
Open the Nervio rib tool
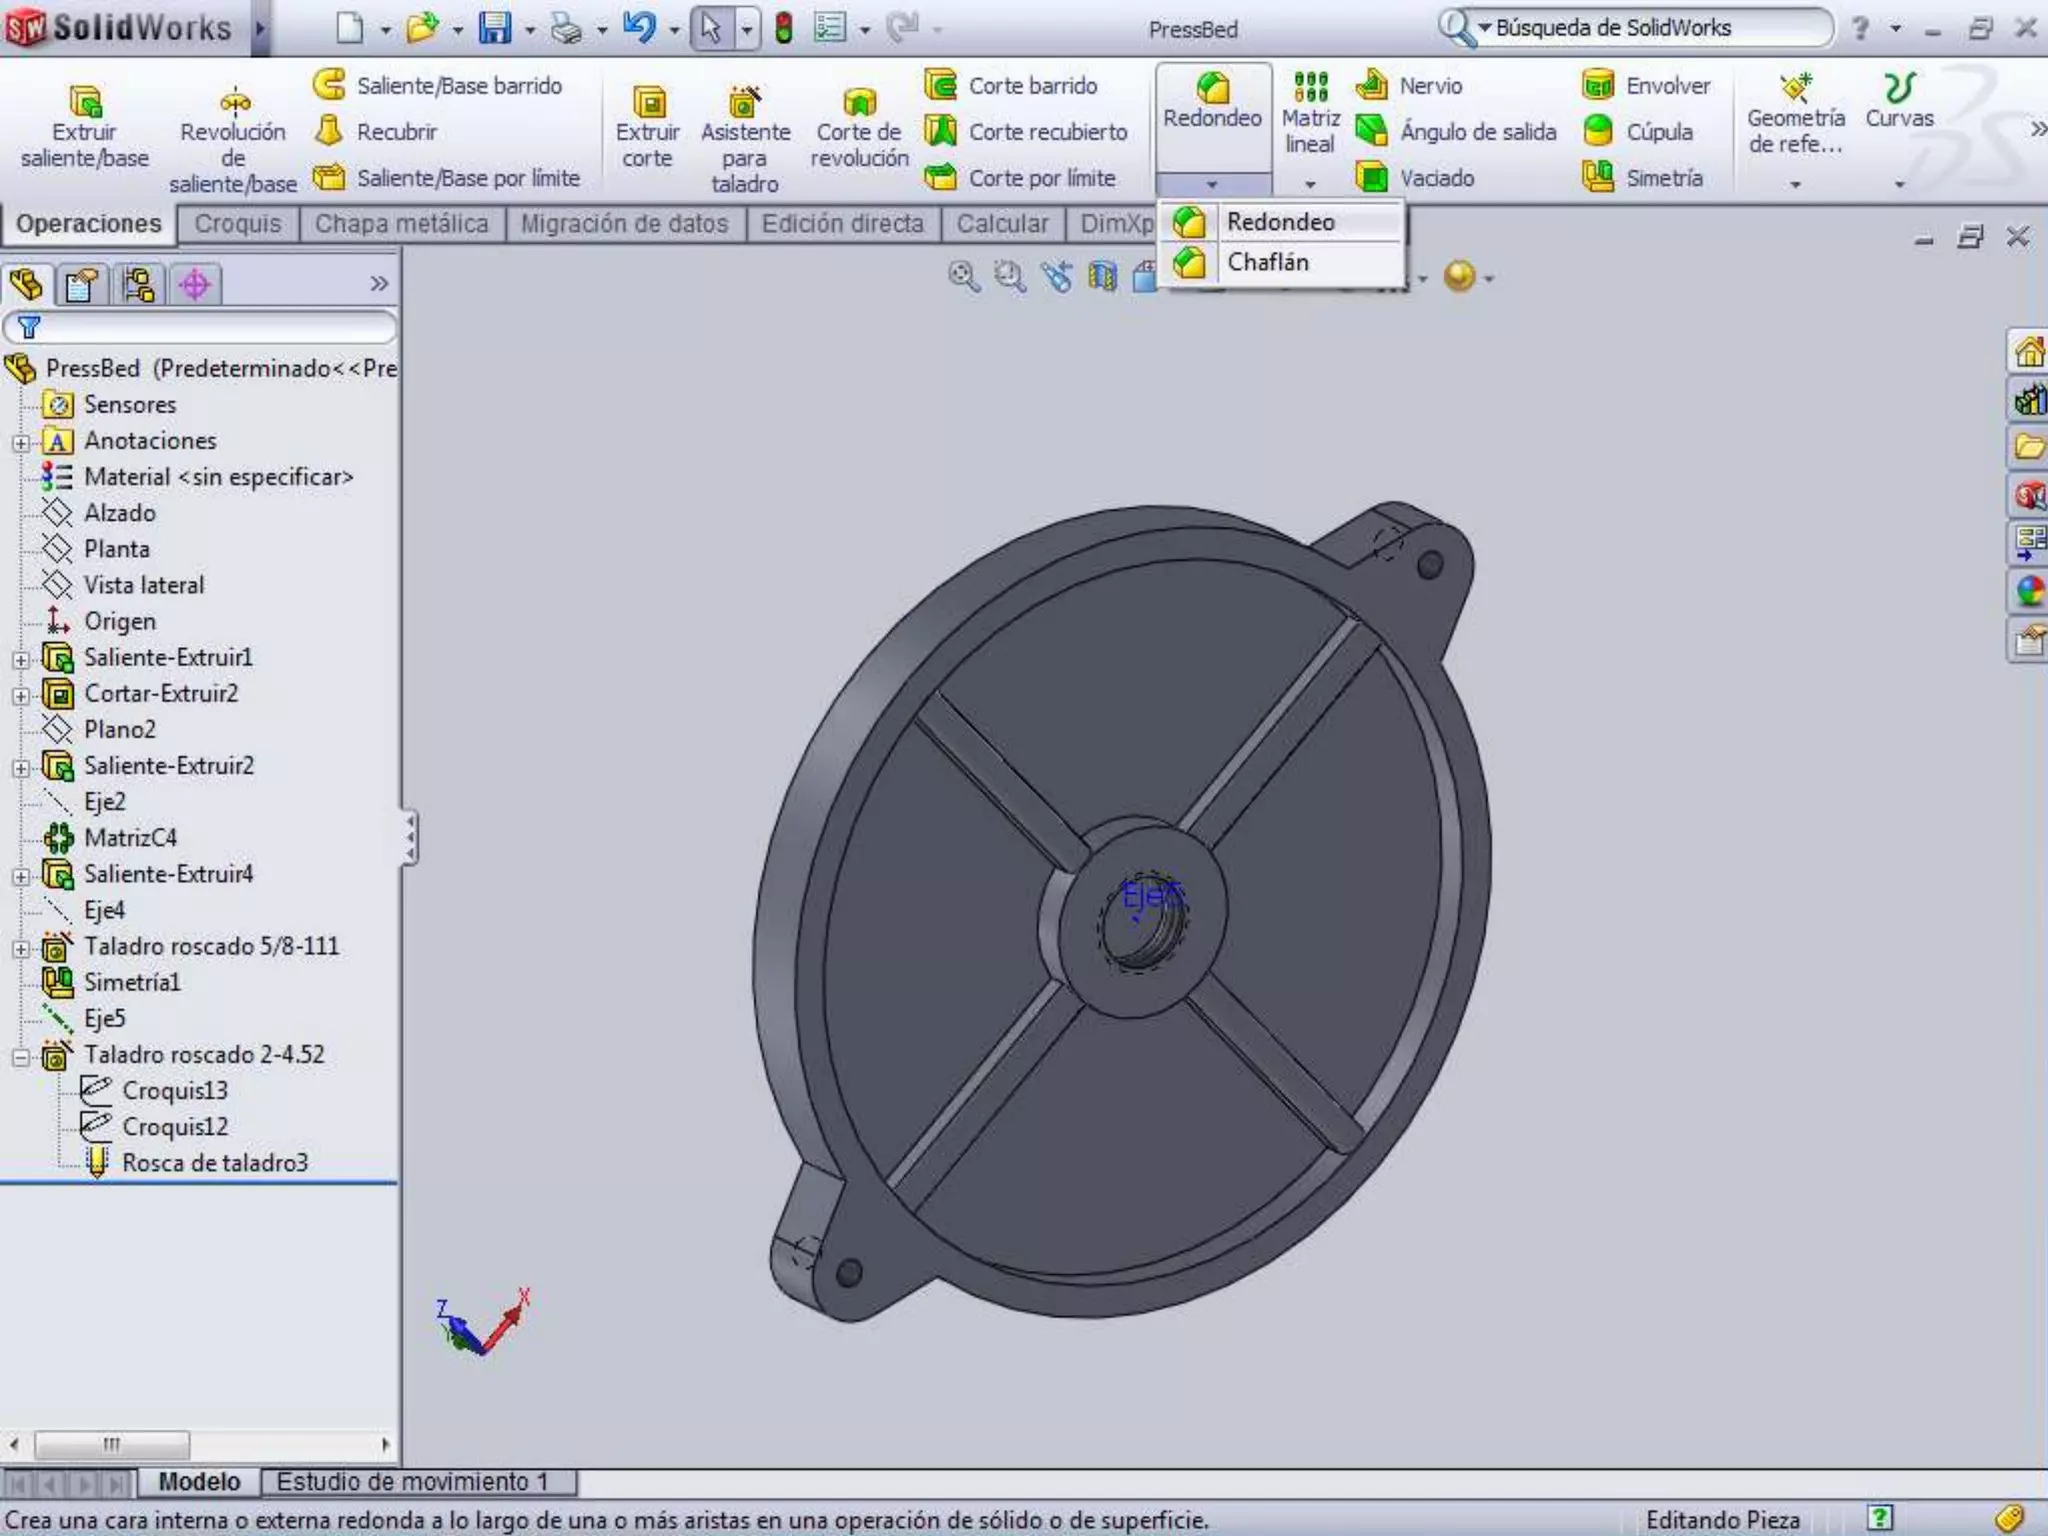1372,86
